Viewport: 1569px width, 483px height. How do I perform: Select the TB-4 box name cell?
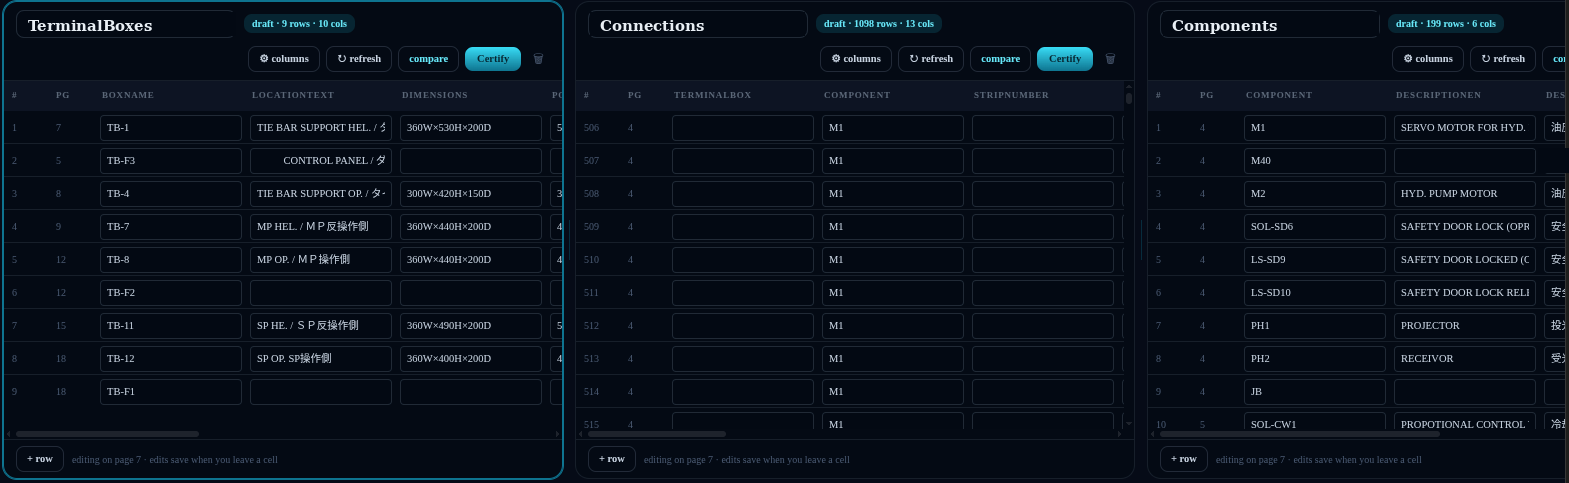pos(171,194)
